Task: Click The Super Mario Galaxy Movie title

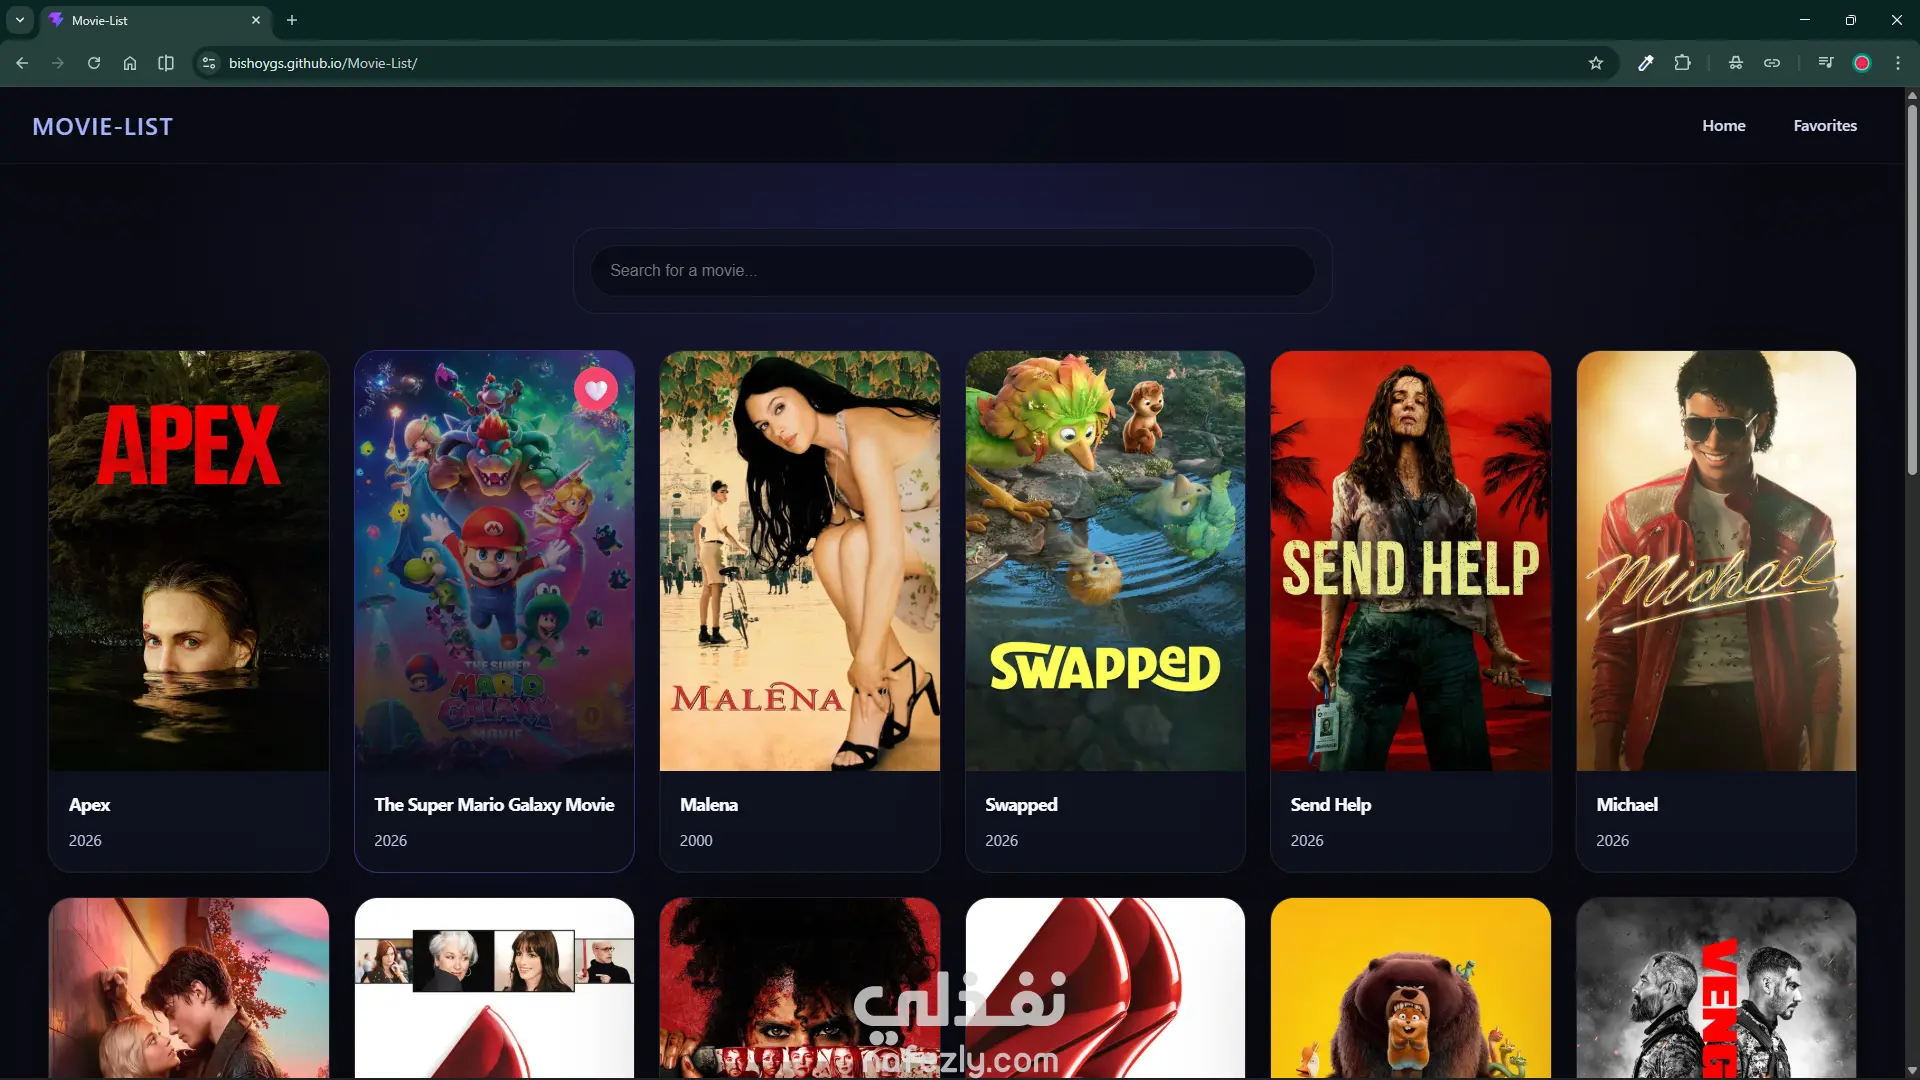Action: click(494, 805)
